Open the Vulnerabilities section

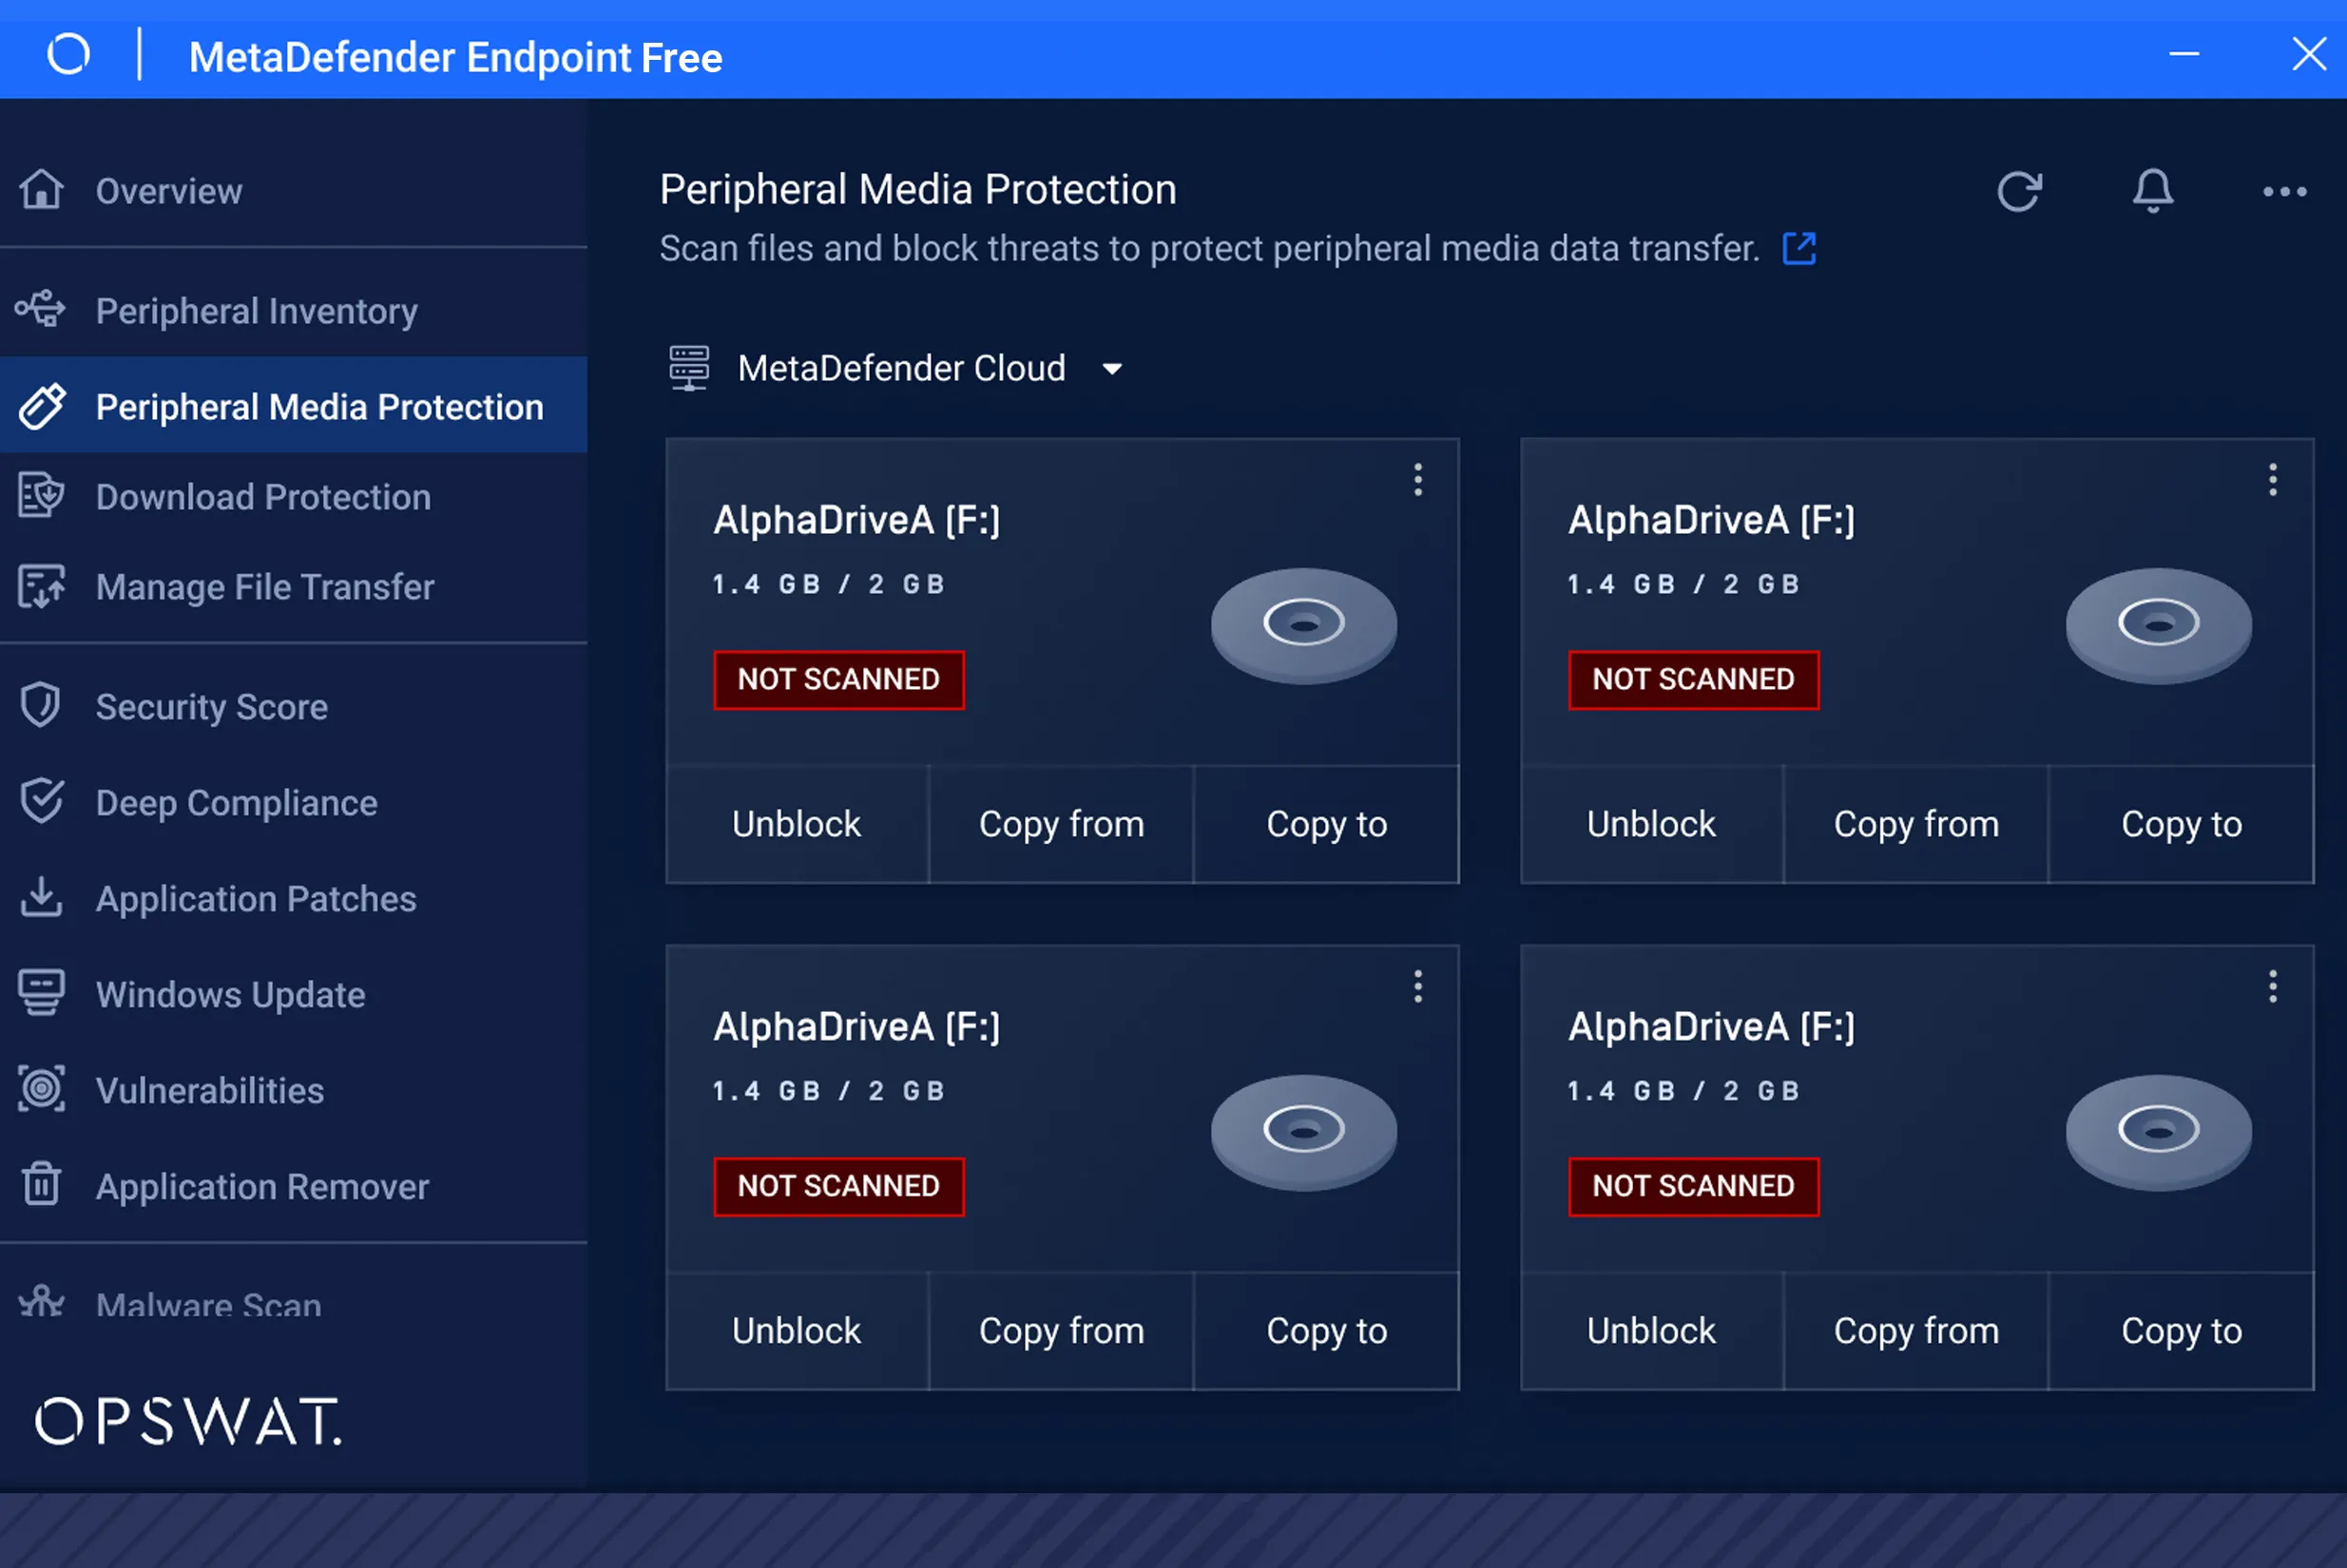tap(293, 1090)
